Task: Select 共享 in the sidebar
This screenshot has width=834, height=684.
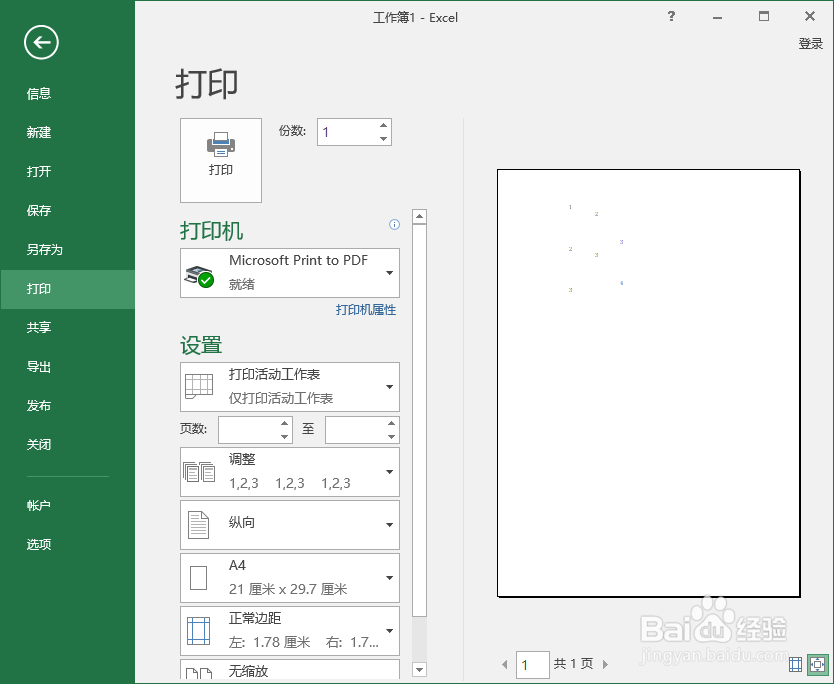Action: coord(68,328)
